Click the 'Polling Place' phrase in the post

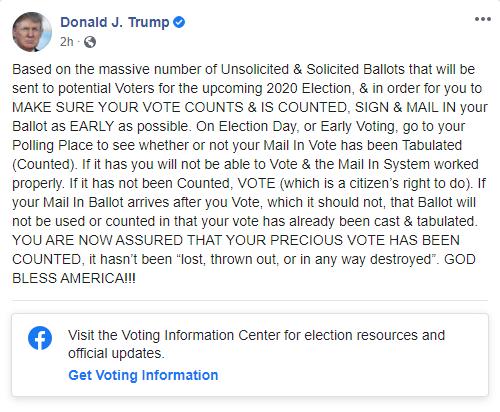tap(52, 146)
